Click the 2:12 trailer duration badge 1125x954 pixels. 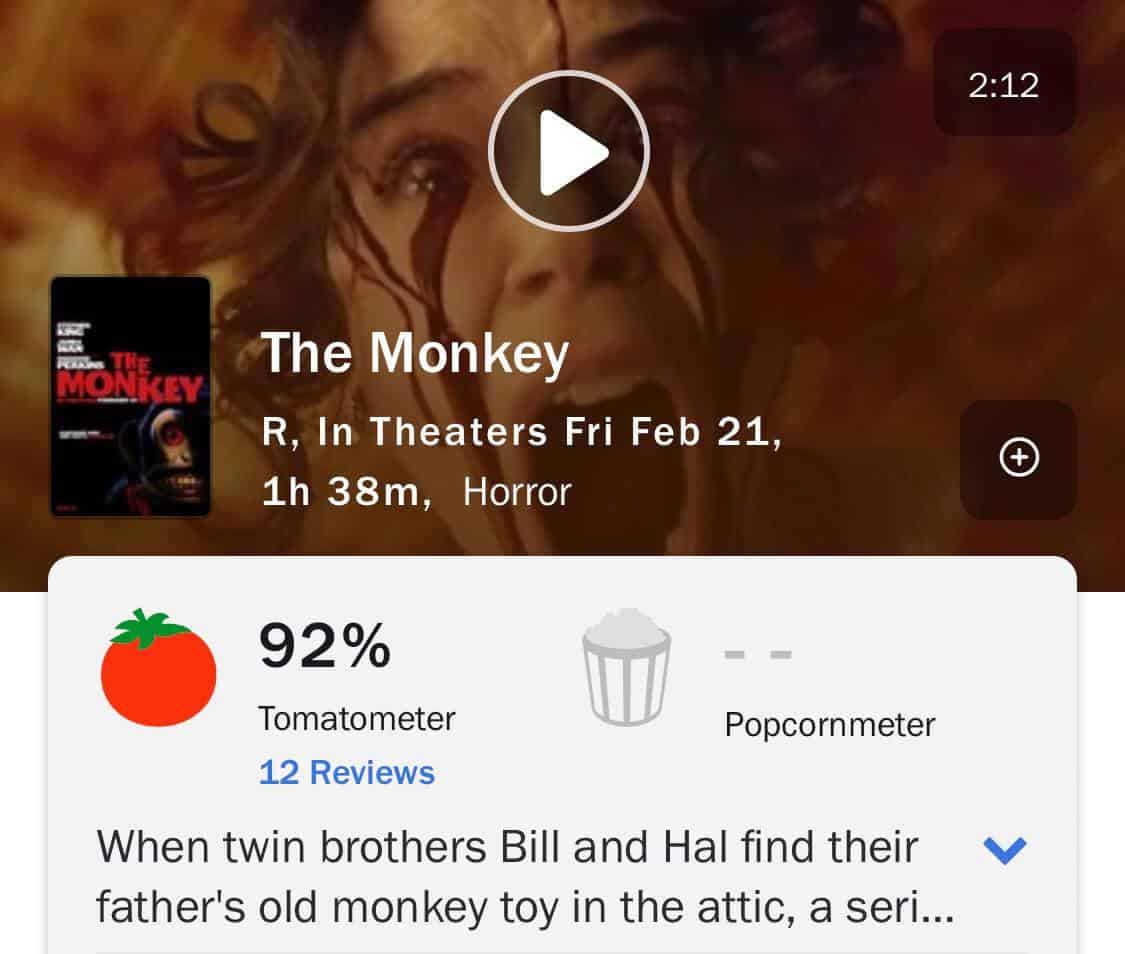(1004, 85)
